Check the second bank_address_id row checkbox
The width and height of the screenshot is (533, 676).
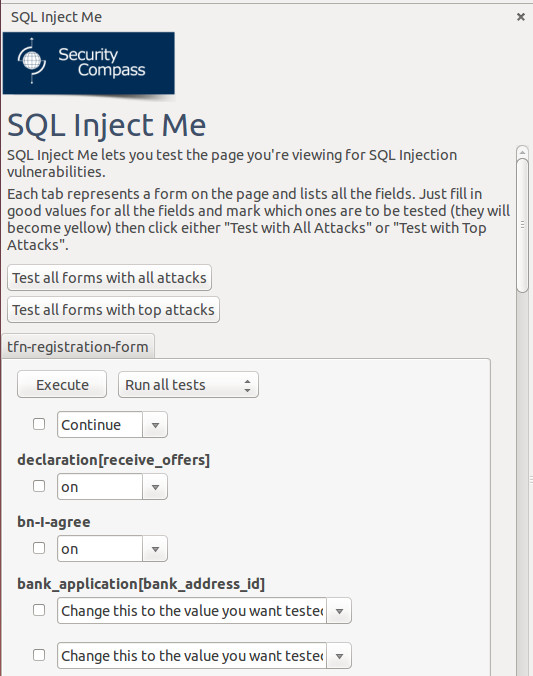[39, 655]
